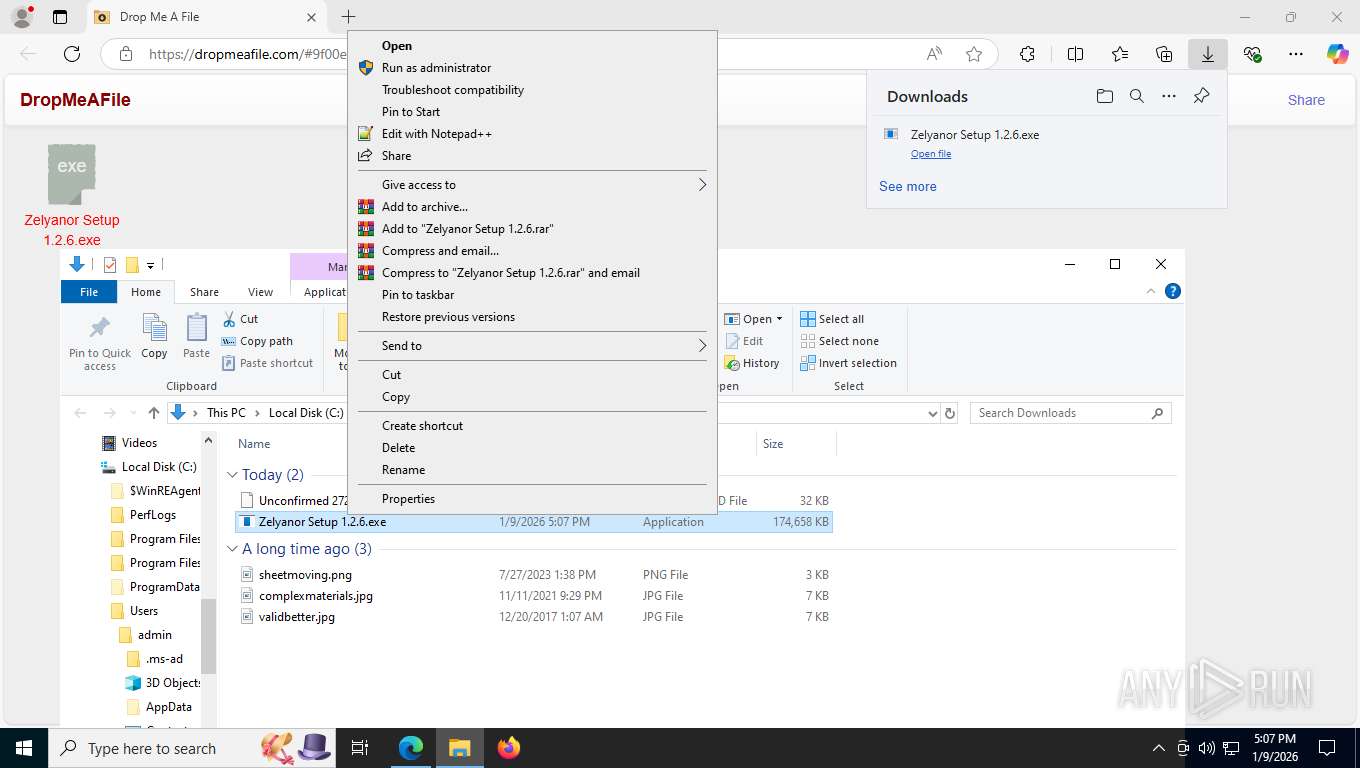
Task: Open the History button in ribbon
Action: [753, 363]
